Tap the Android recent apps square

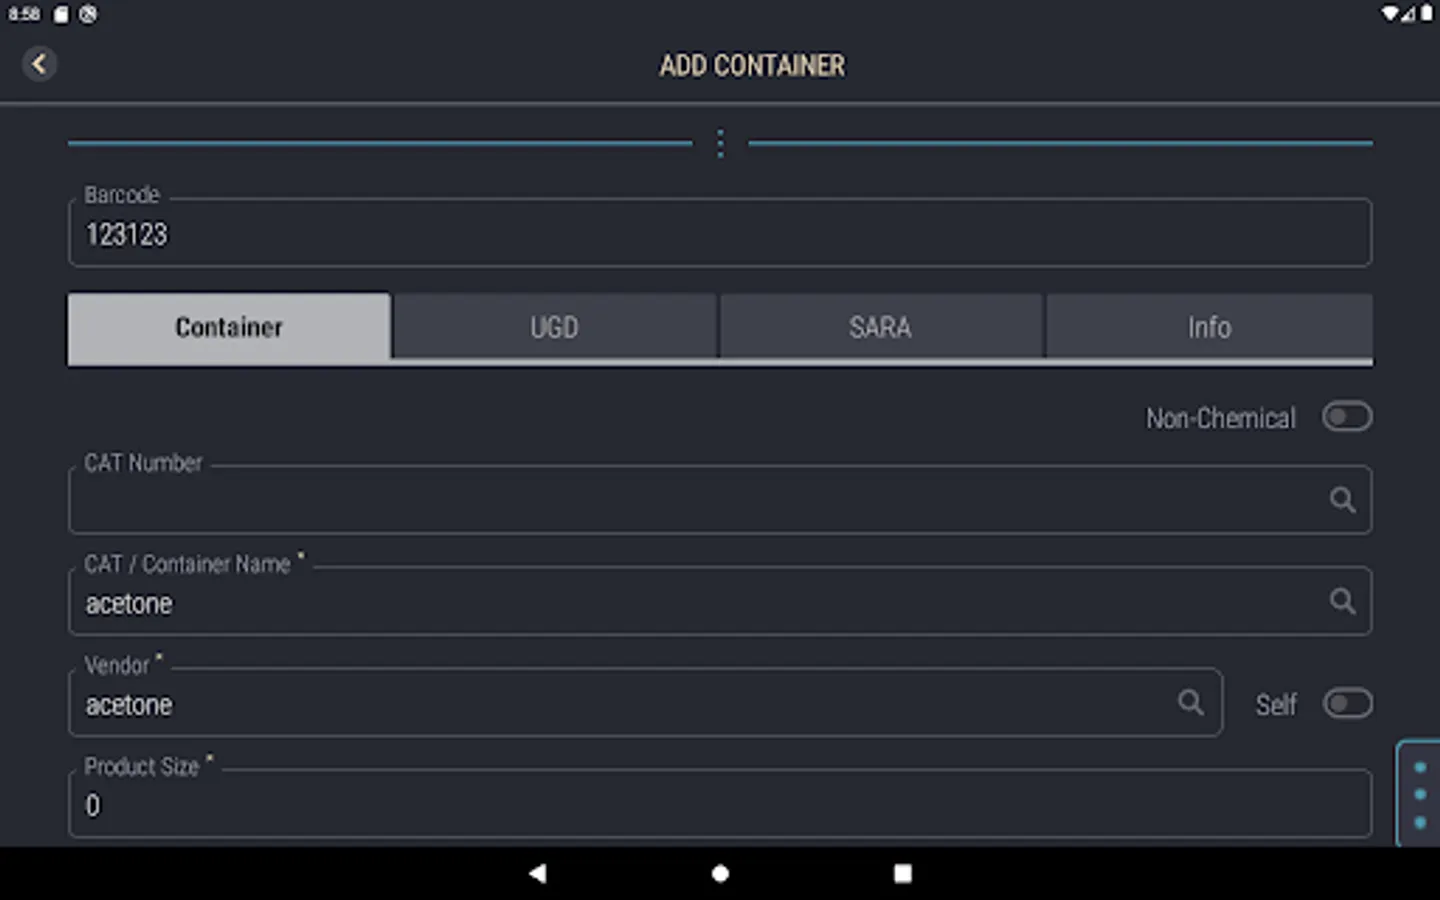[902, 873]
